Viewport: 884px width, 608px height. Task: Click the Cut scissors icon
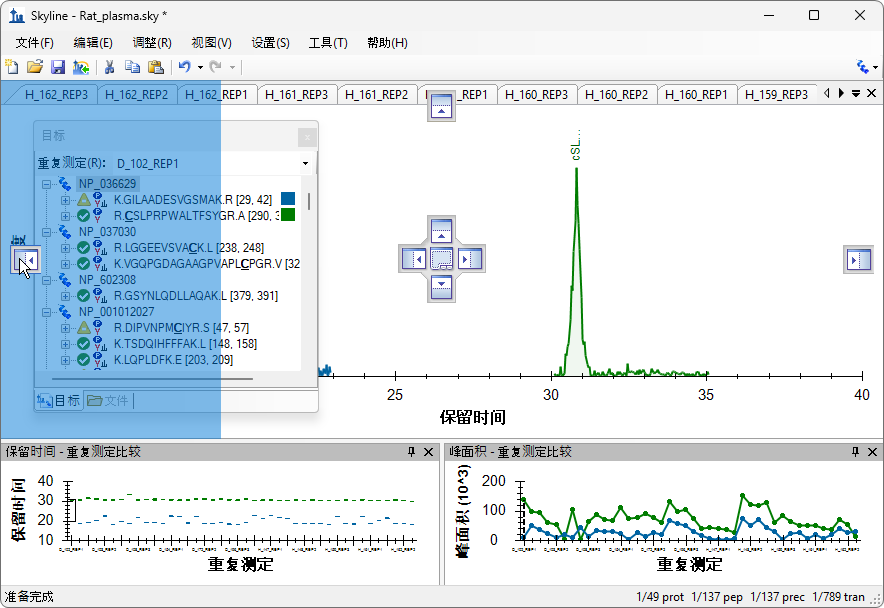tap(109, 67)
